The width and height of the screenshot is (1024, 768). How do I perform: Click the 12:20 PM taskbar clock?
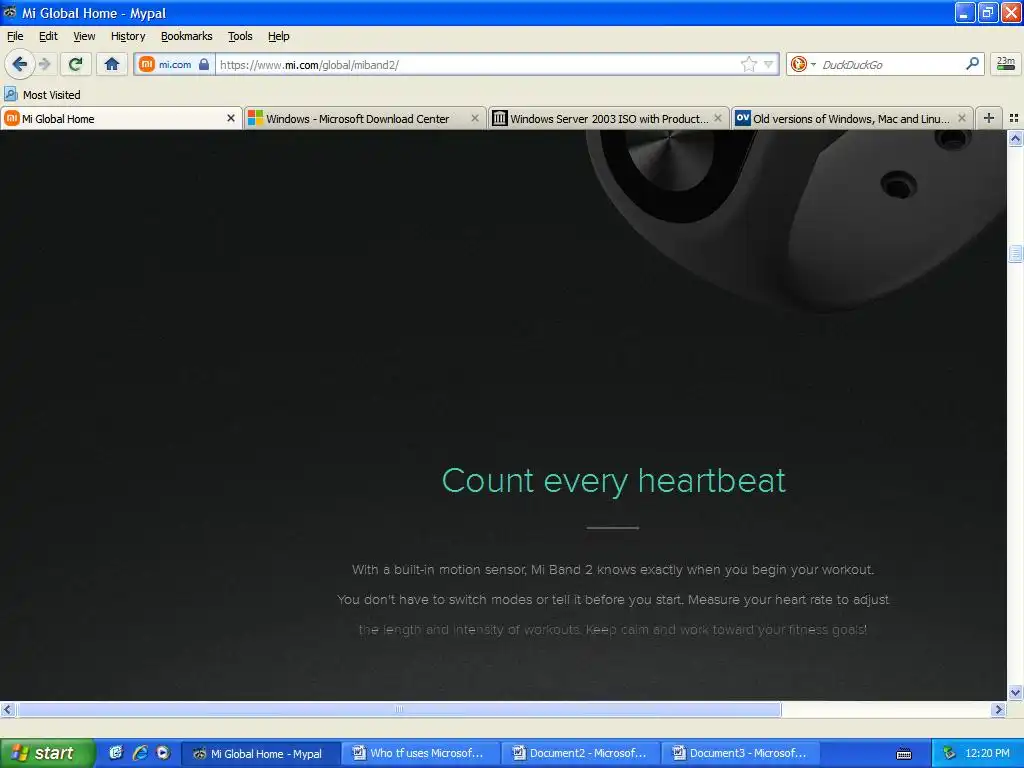(987, 753)
